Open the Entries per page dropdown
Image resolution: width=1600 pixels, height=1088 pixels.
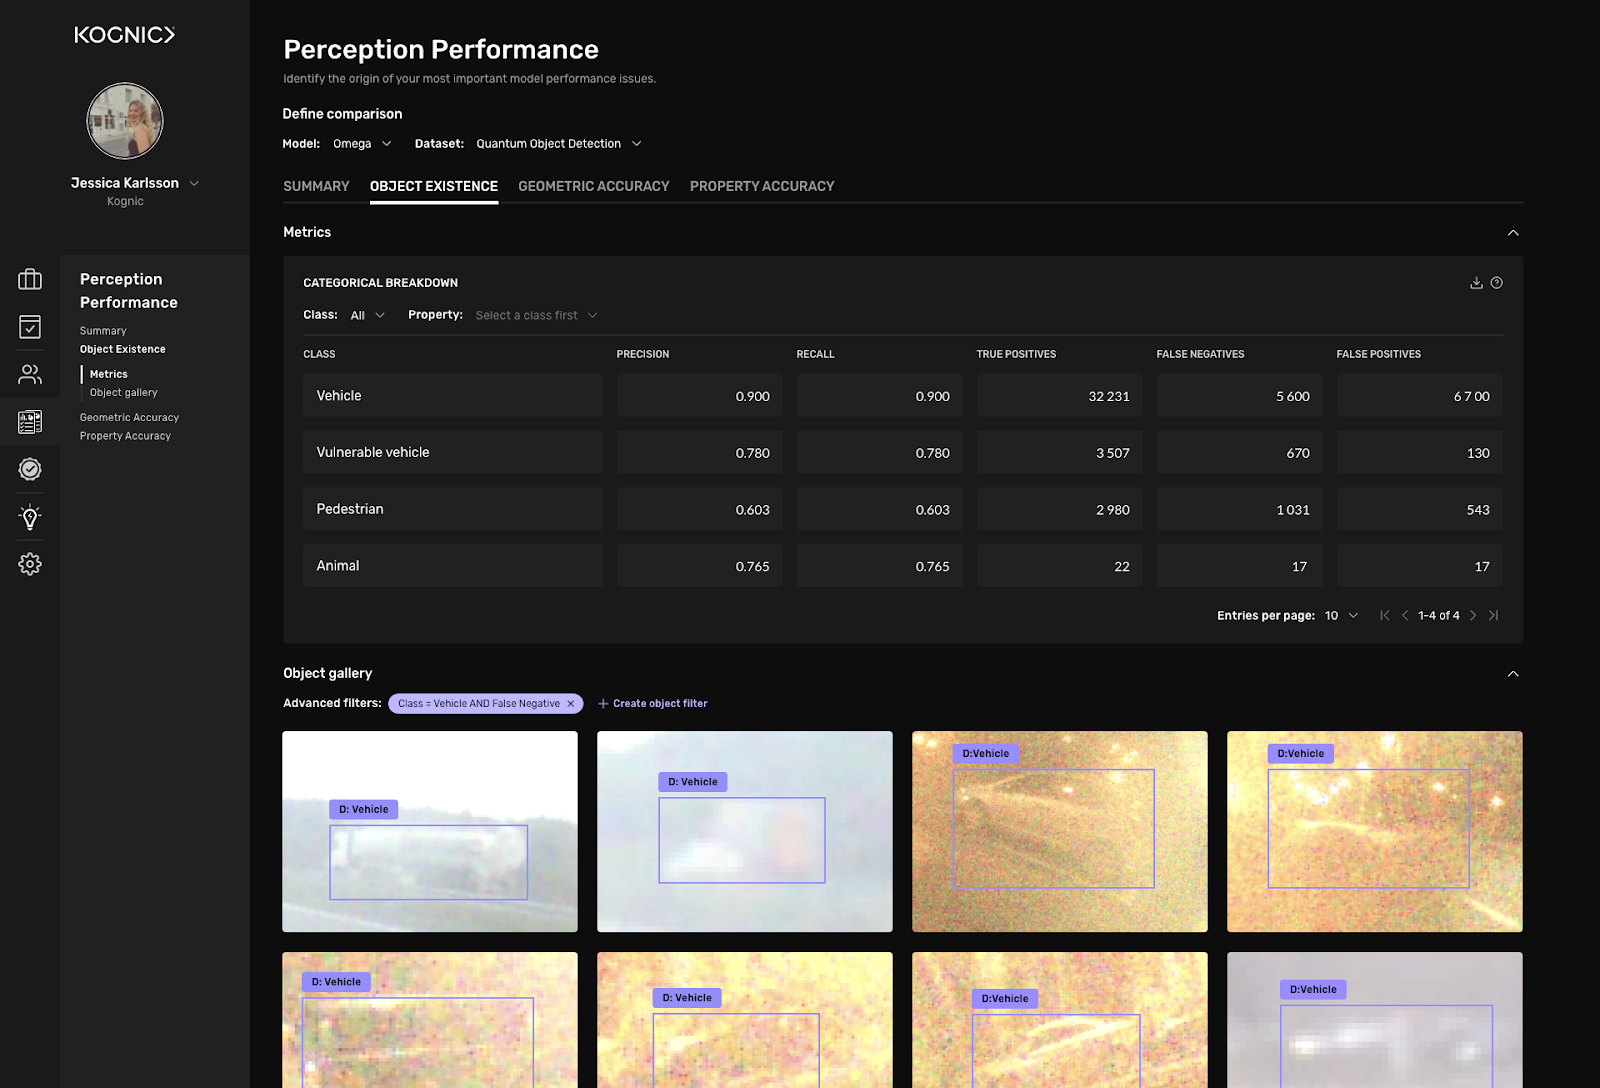click(1341, 615)
